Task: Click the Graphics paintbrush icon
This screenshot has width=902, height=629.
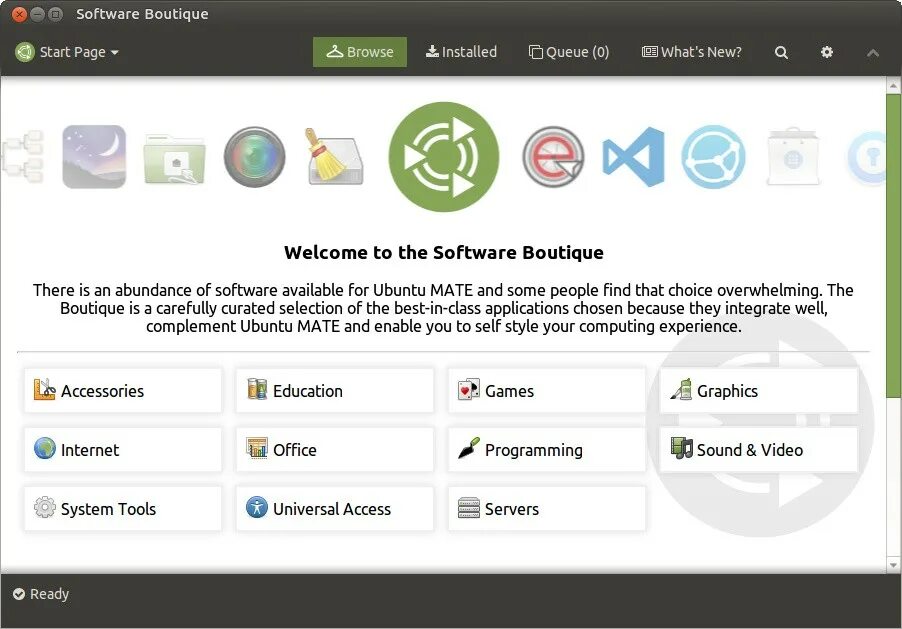Action: [681, 390]
